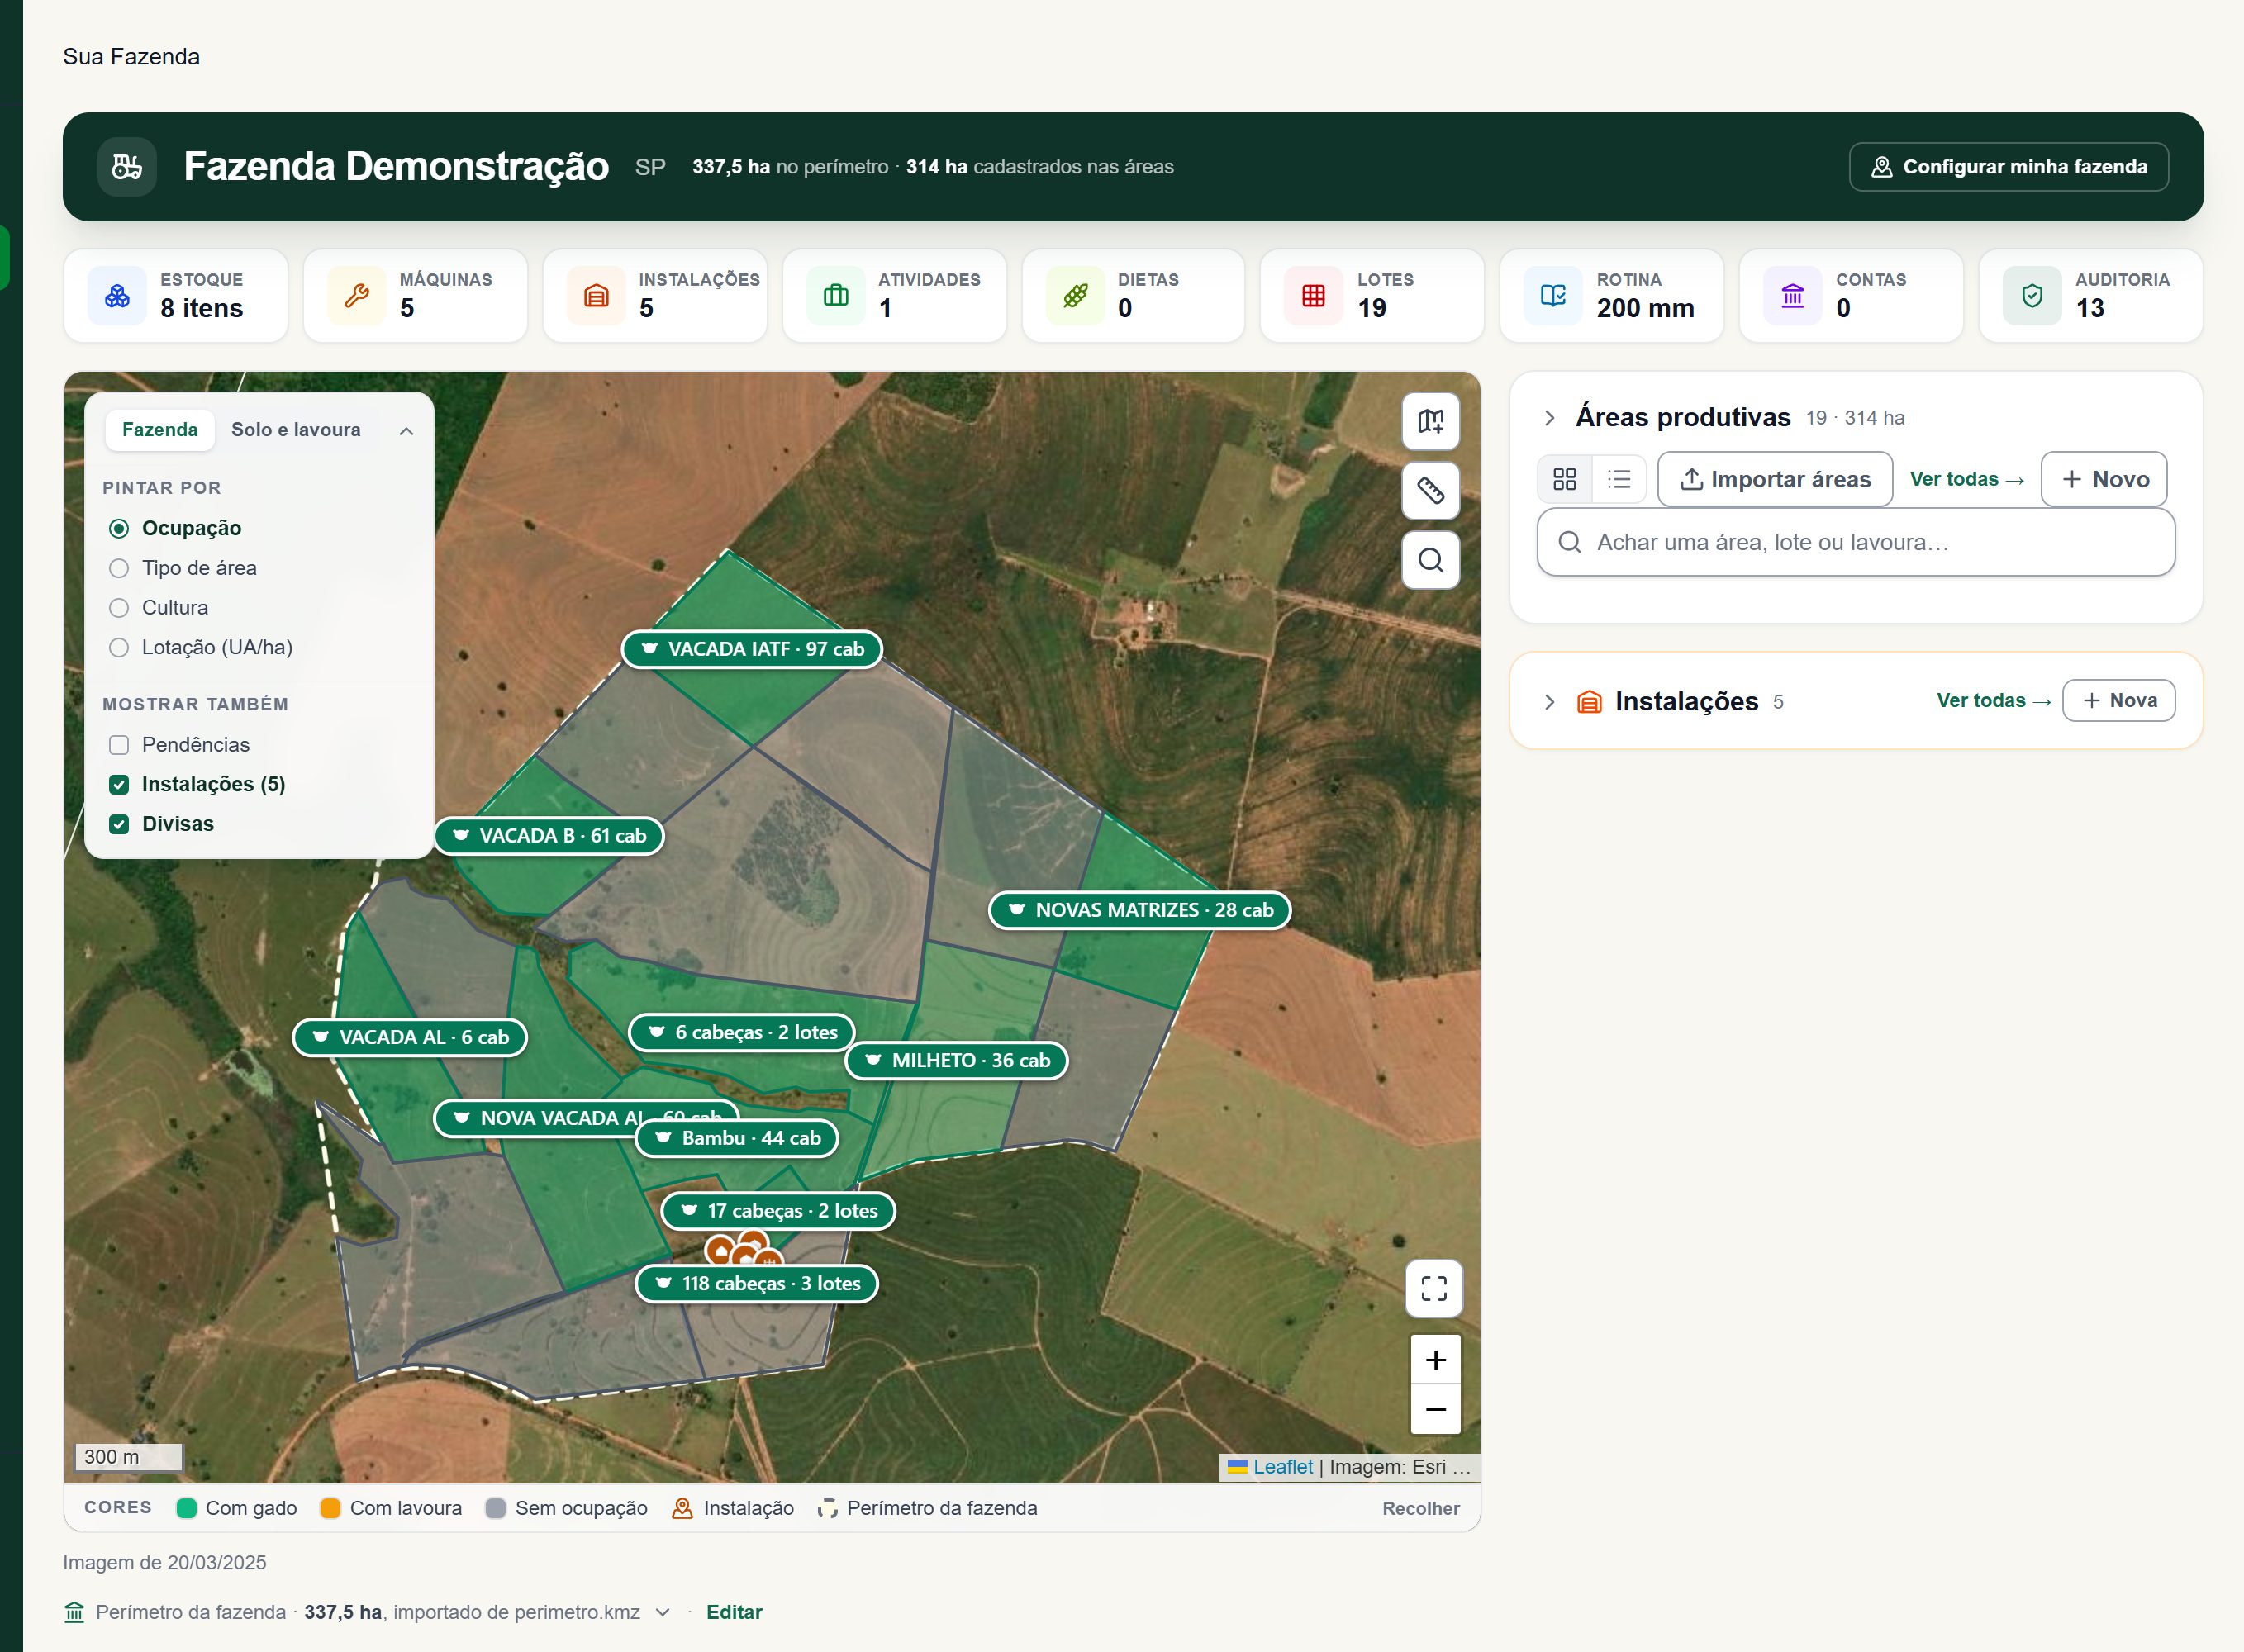The image size is (2244, 1652).
Task: Zoom in on the map
Action: (x=1436, y=1360)
